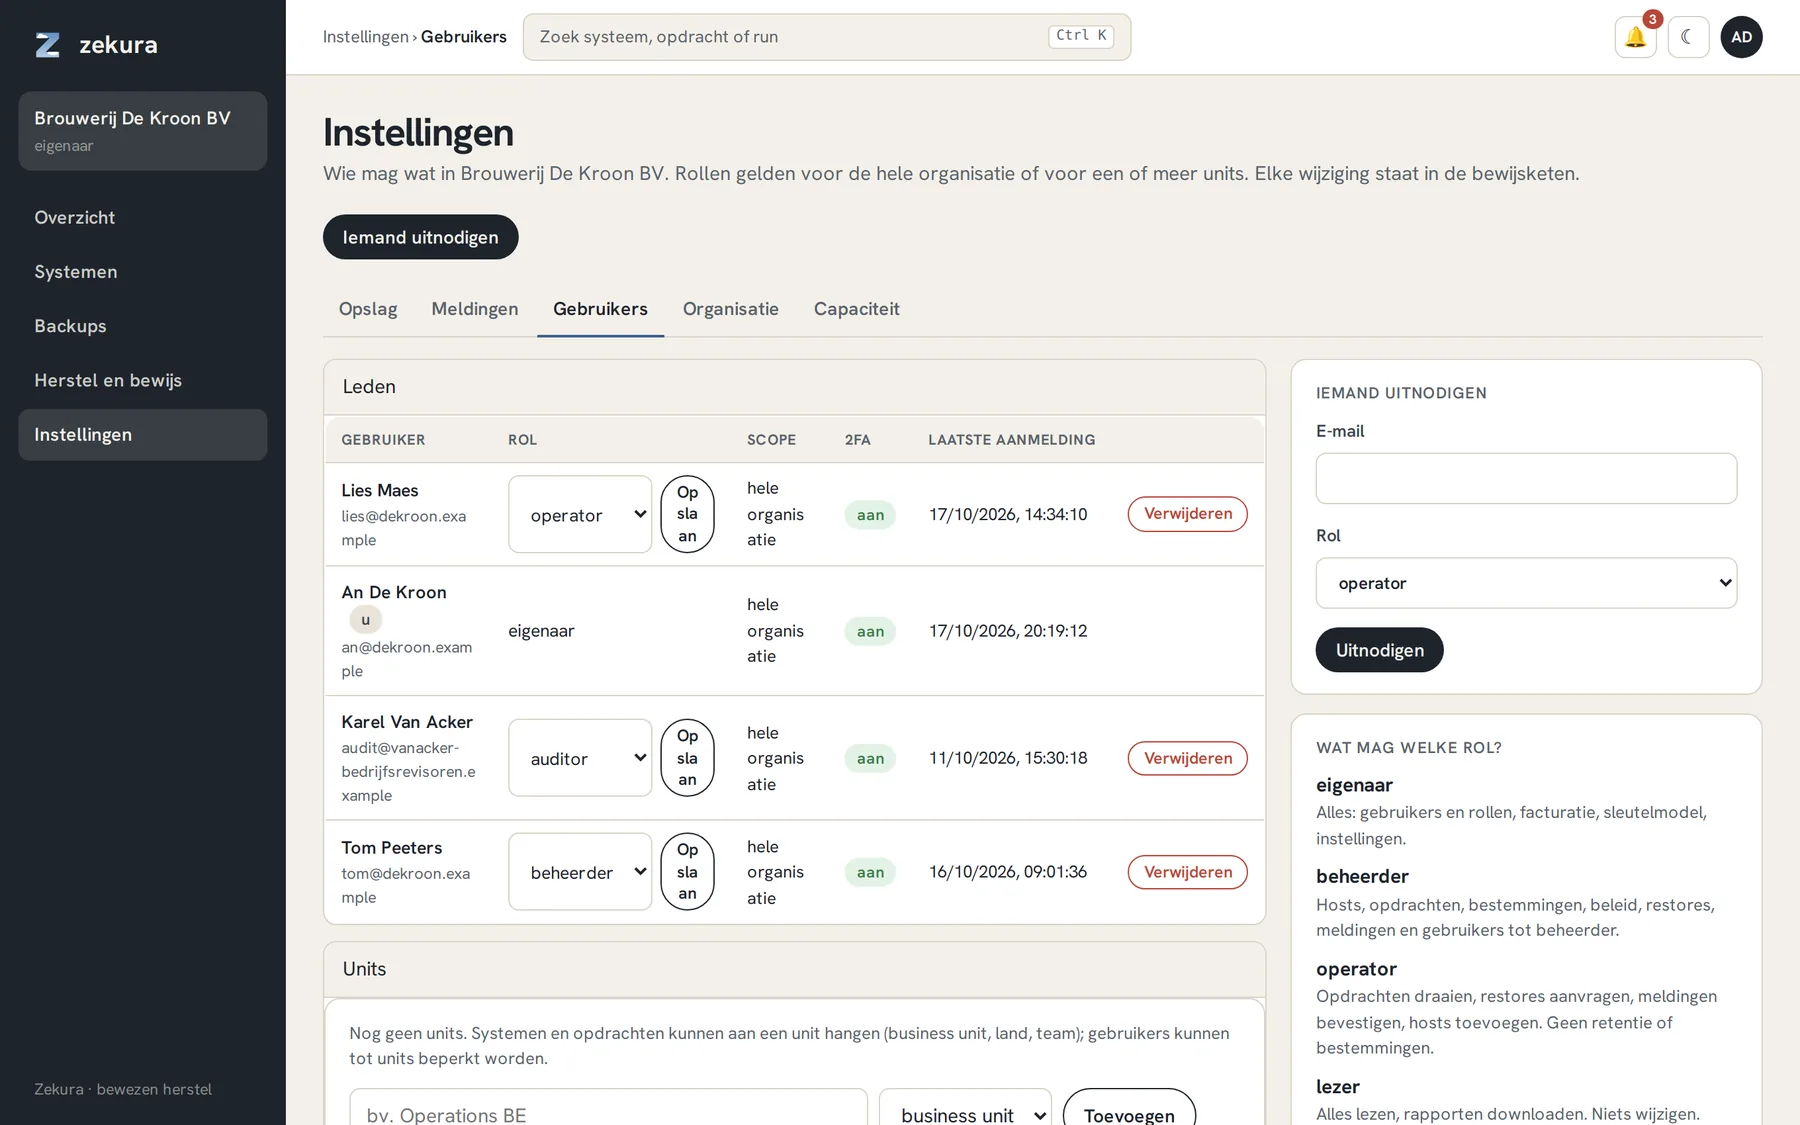Click the timestamp 11/10/2026, 15:30:18
1800x1125 pixels.
[x=1008, y=758]
